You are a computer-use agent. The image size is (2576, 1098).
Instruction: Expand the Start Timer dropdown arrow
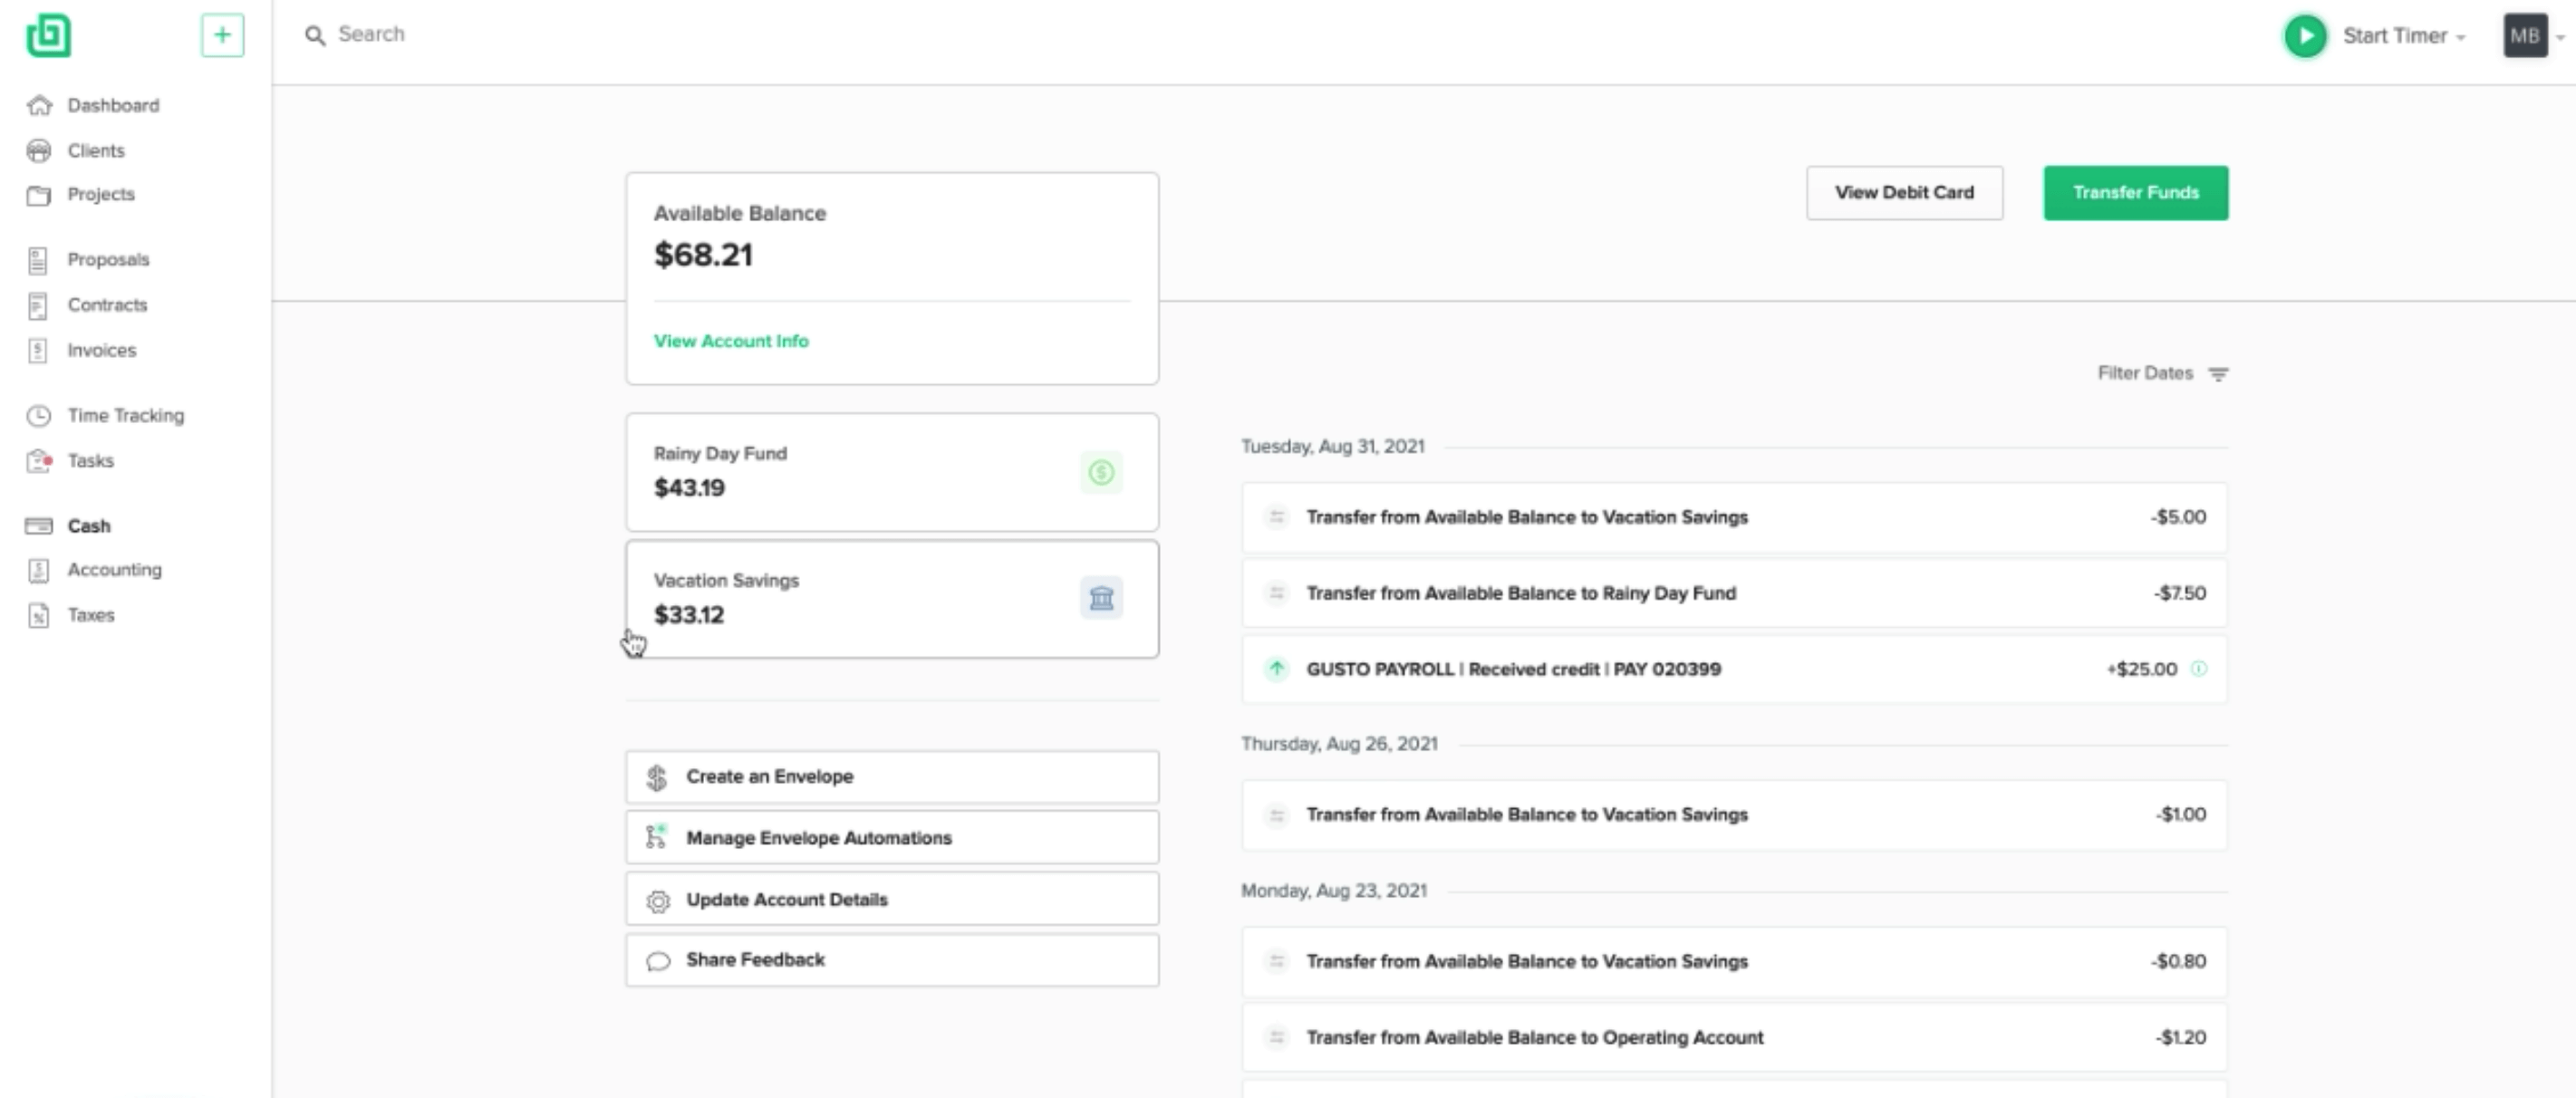2461,37
